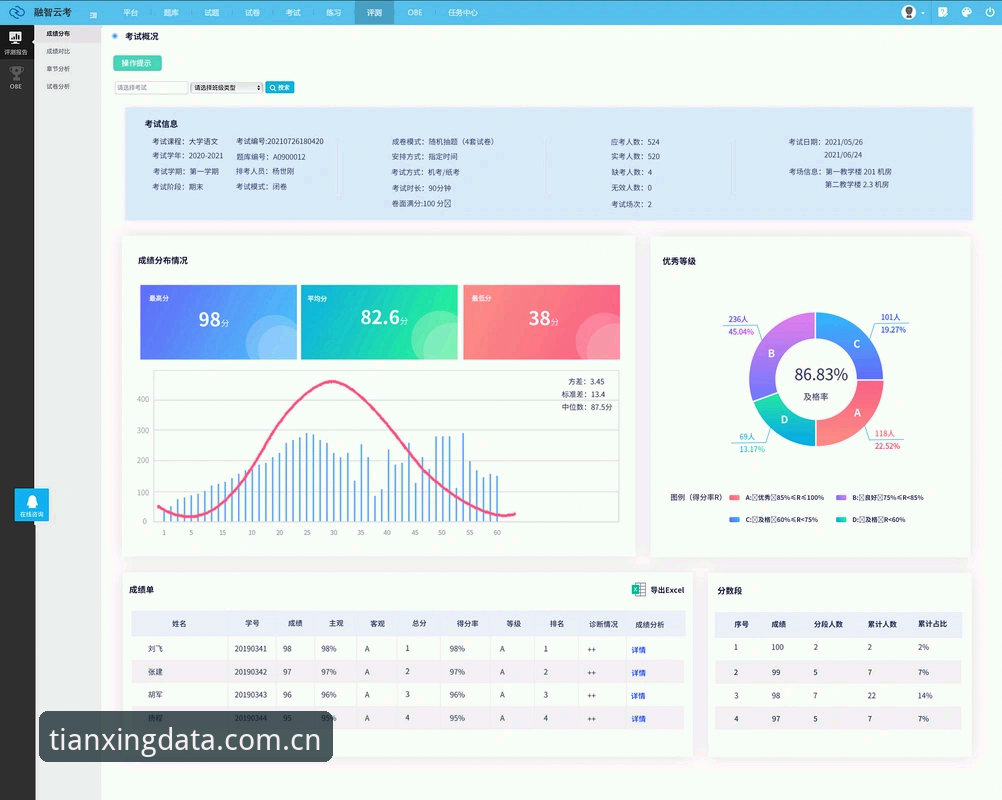This screenshot has height=800, width=1002.
Task: Expand the user avatar dropdown
Action: point(913,12)
